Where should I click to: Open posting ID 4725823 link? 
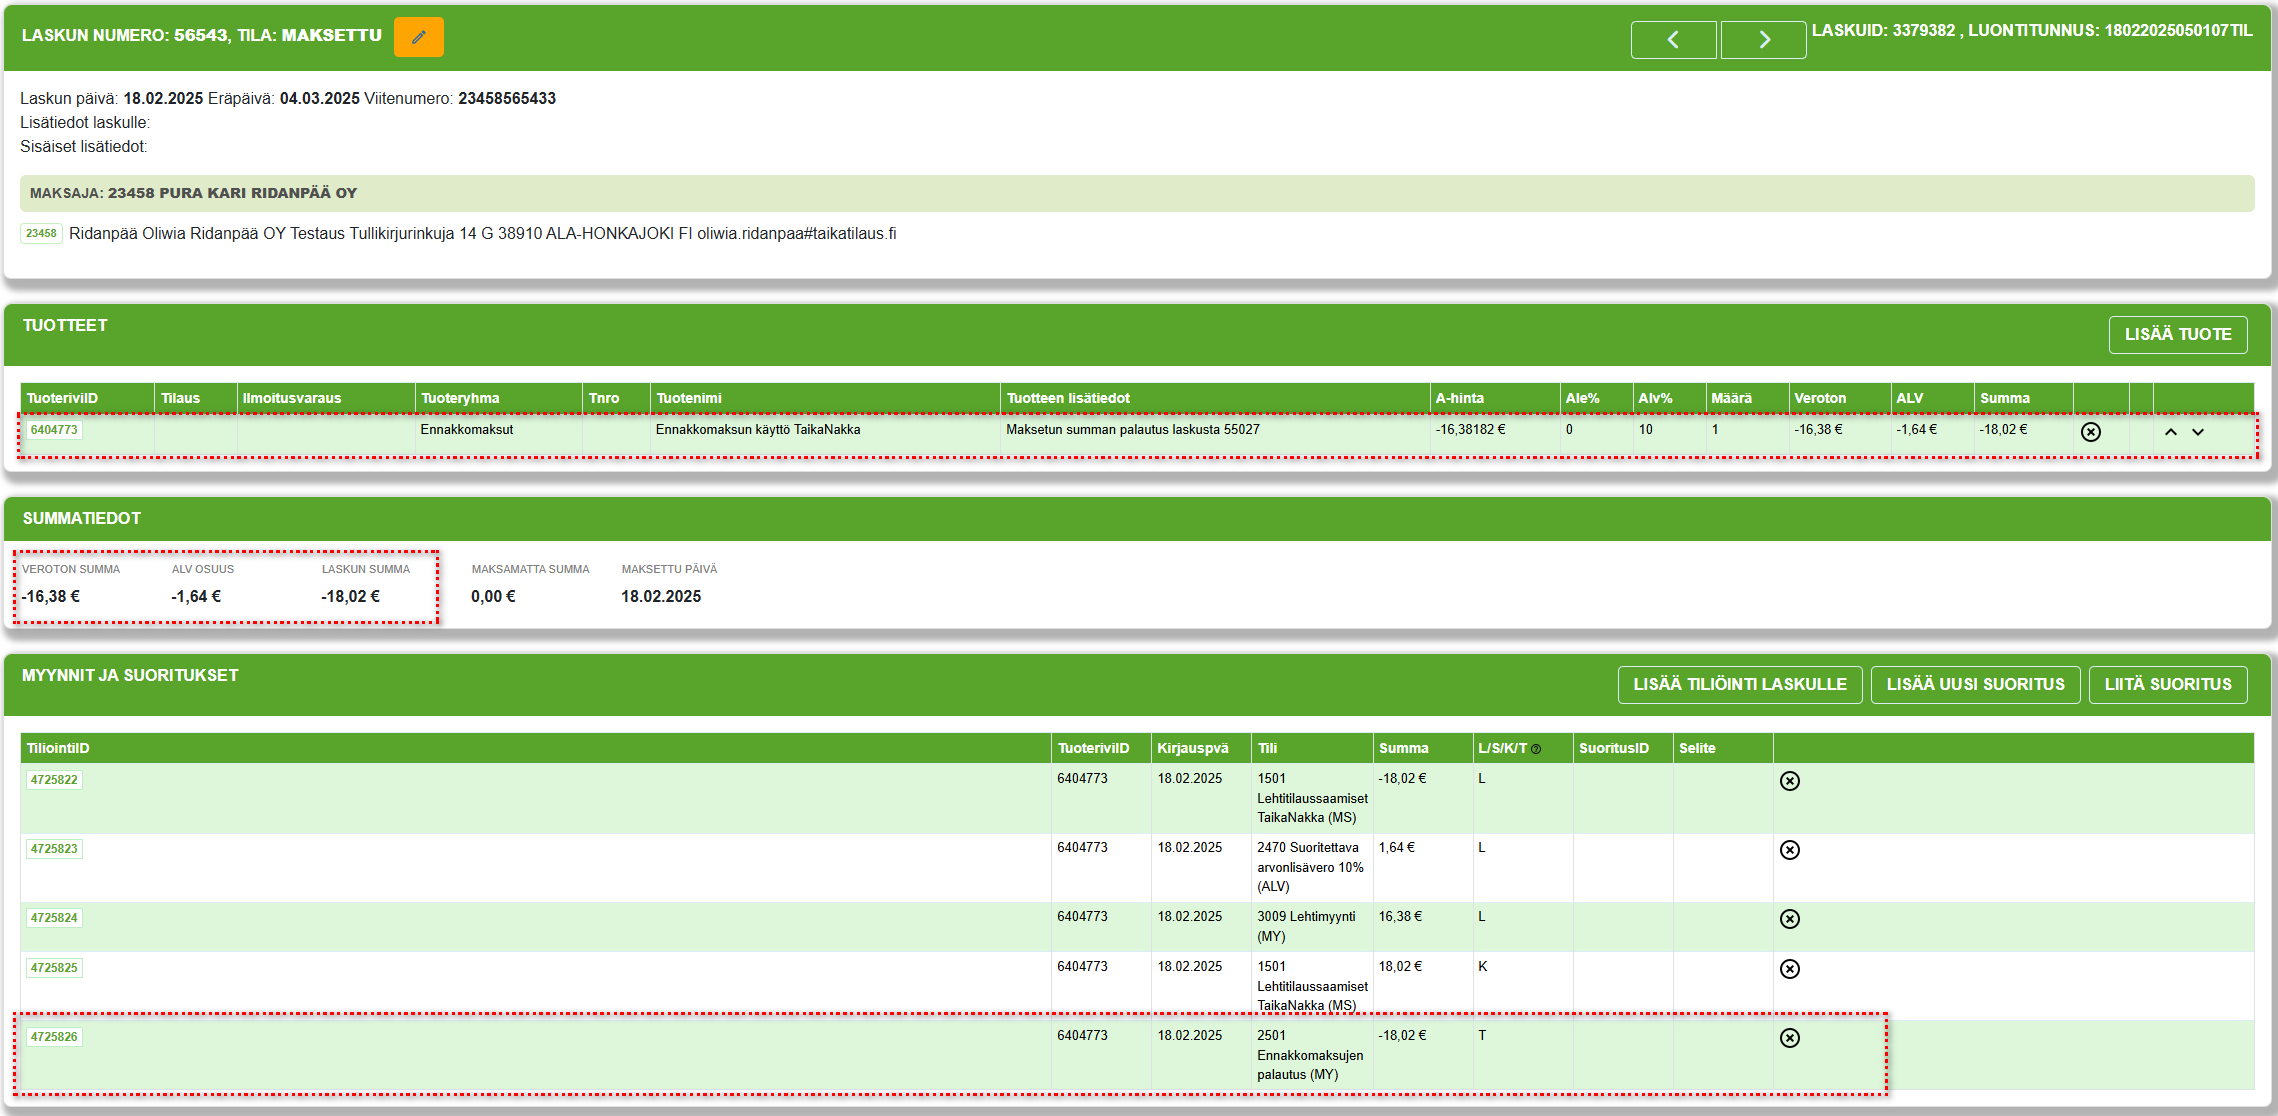click(54, 849)
